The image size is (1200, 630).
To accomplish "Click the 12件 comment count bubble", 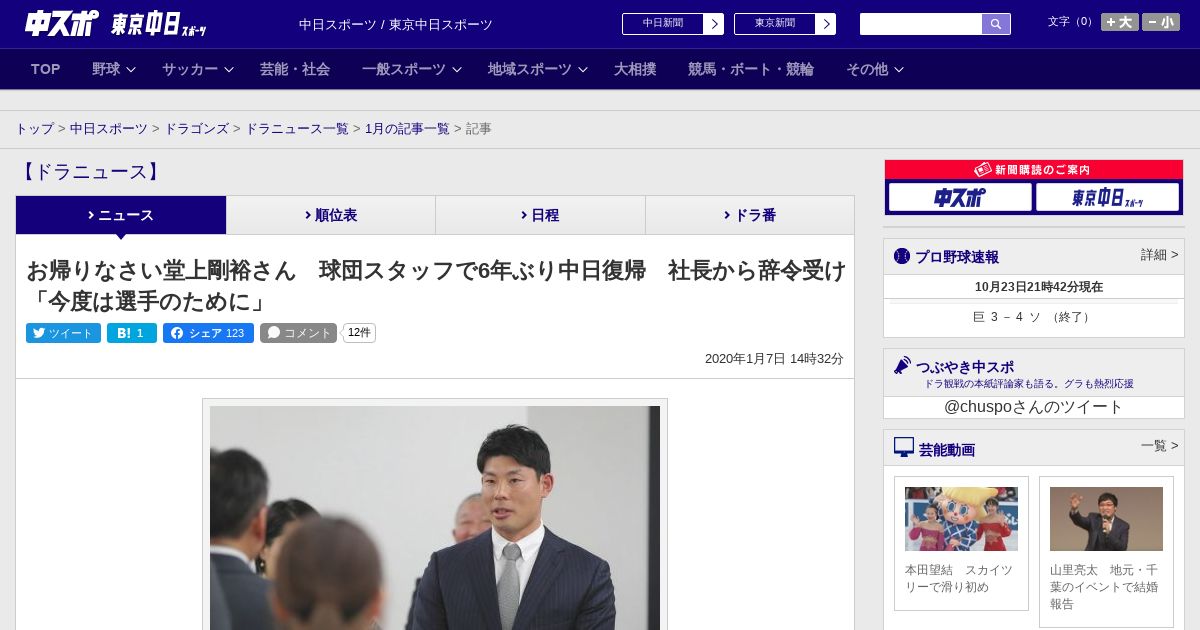I will point(359,333).
